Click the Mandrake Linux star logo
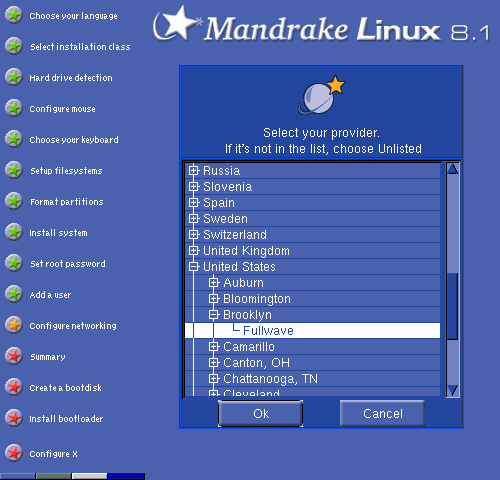The height and width of the screenshot is (480, 500). (176, 23)
